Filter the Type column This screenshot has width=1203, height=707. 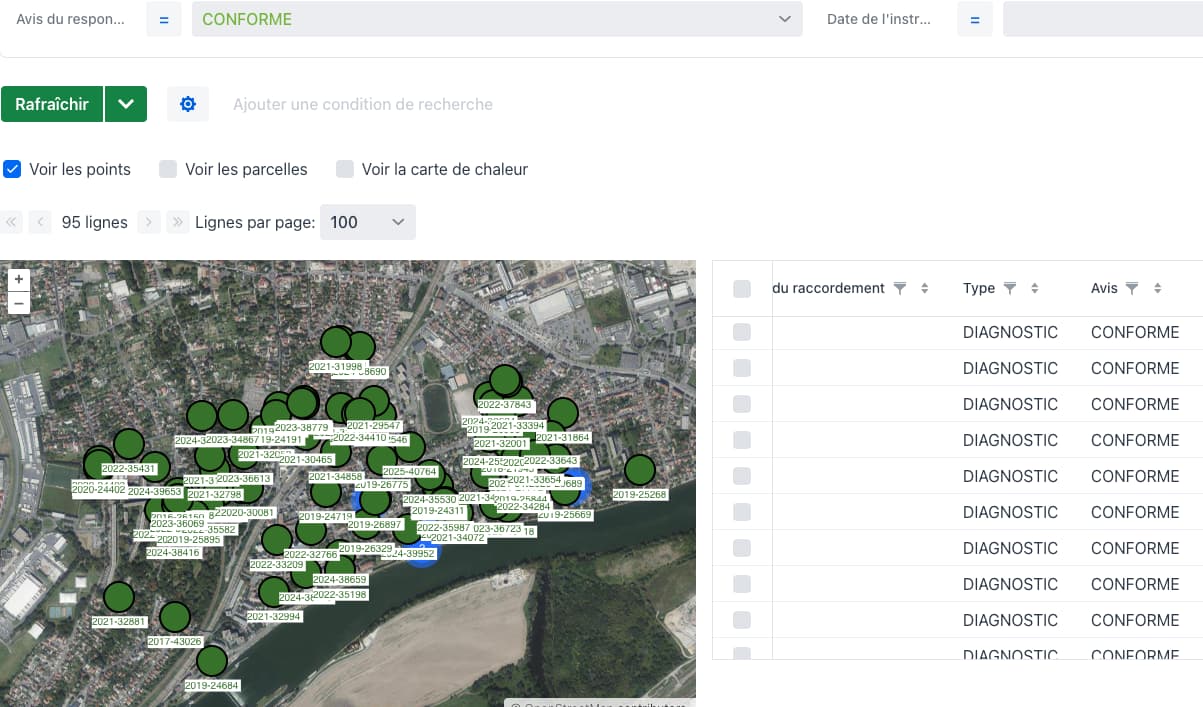click(x=1010, y=288)
